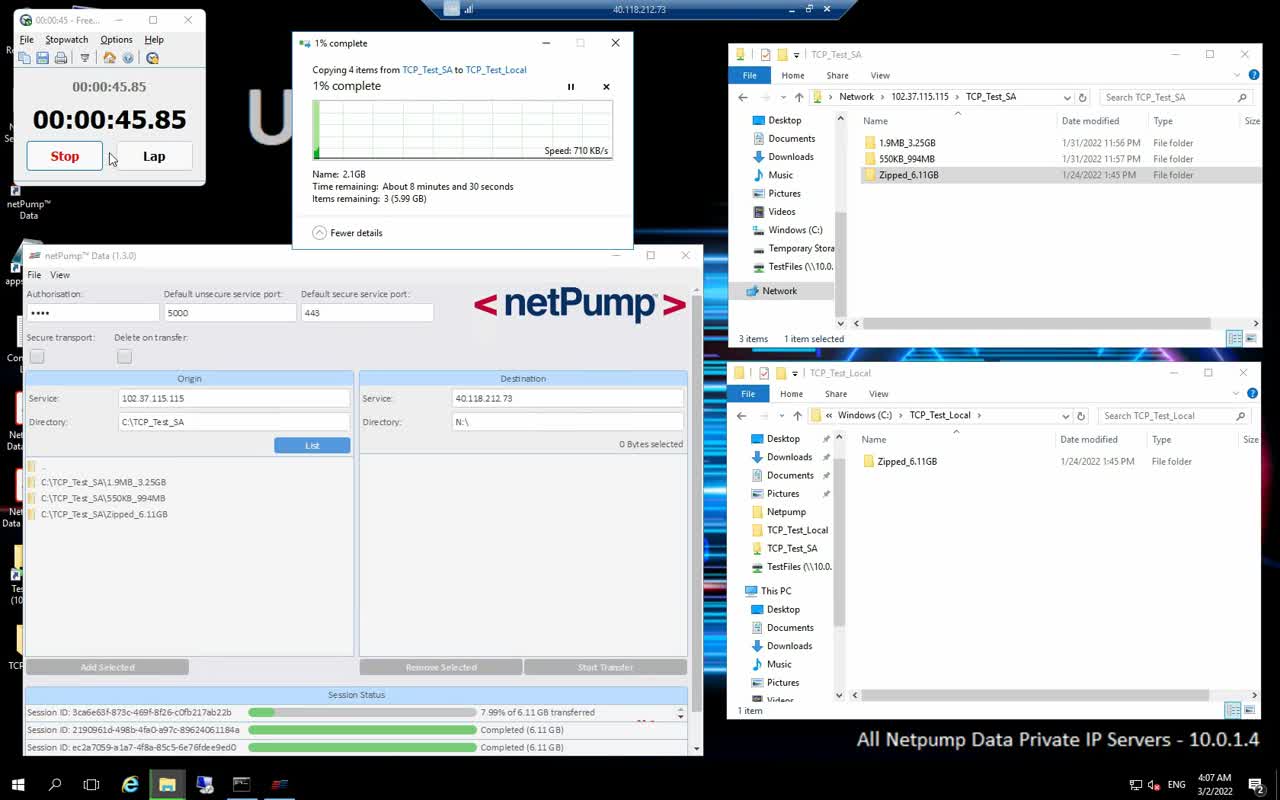
Task: Click the Lap button on the stopwatch
Action: (154, 156)
